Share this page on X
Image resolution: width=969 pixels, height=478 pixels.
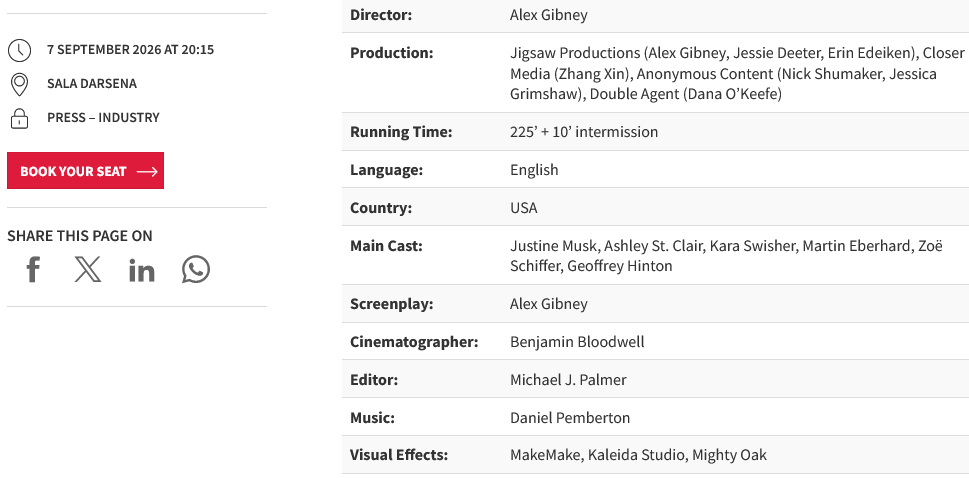(88, 270)
